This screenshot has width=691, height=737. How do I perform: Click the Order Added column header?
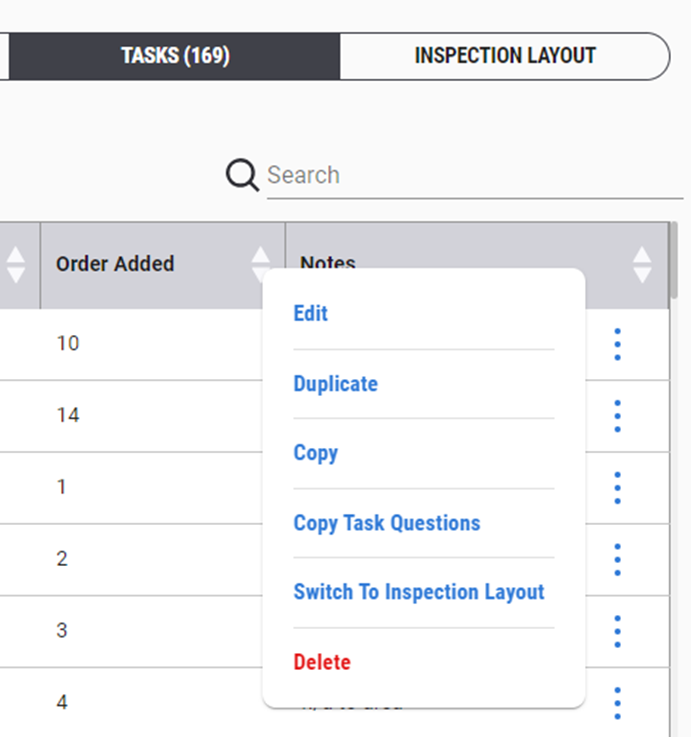pos(115,264)
